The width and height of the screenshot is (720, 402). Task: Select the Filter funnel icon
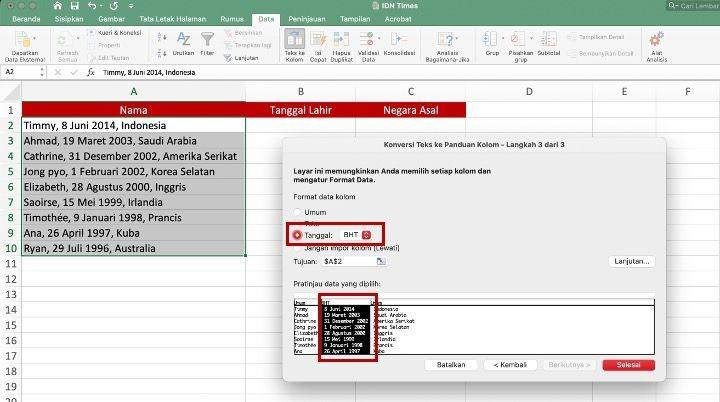pyautogui.click(x=208, y=39)
